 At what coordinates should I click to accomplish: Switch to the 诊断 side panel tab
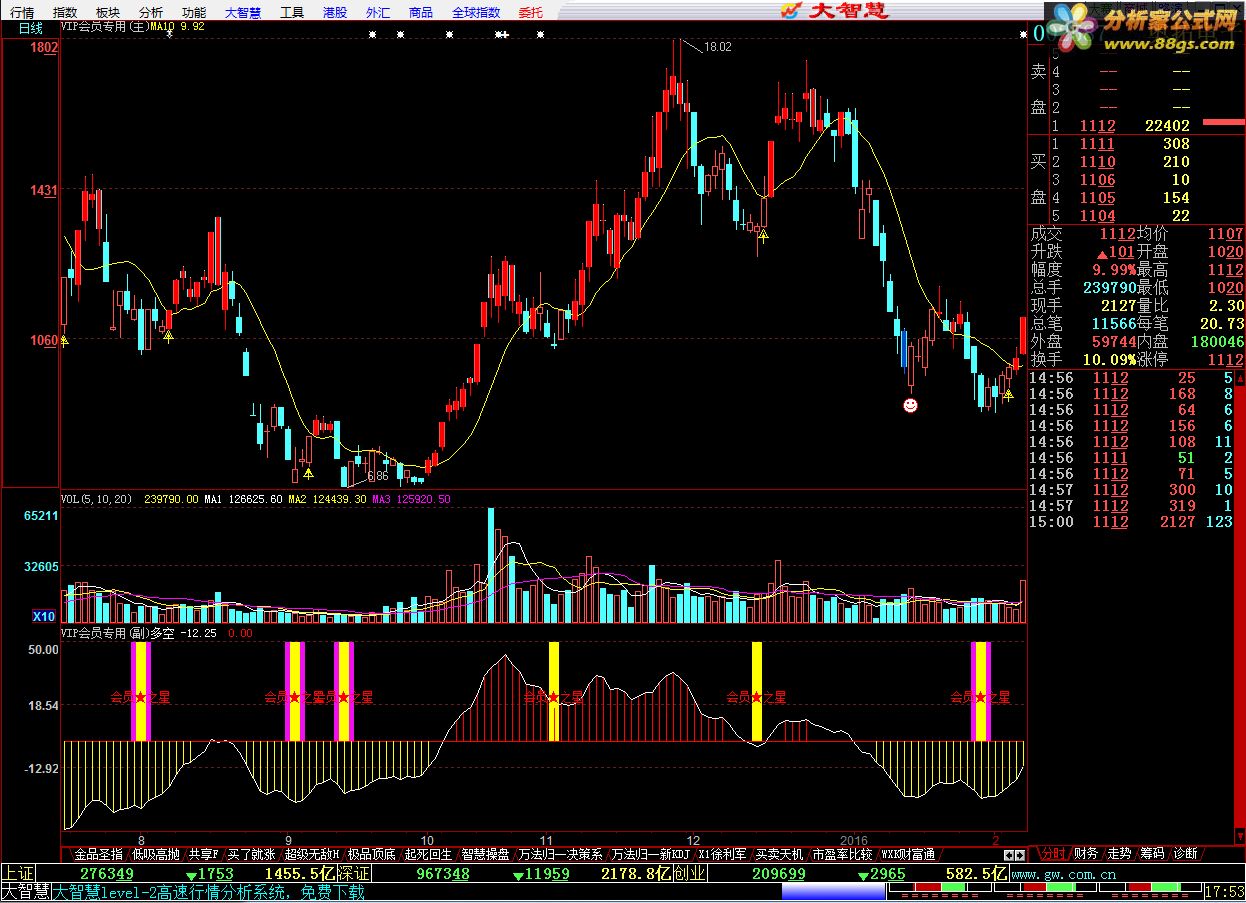coord(1185,854)
